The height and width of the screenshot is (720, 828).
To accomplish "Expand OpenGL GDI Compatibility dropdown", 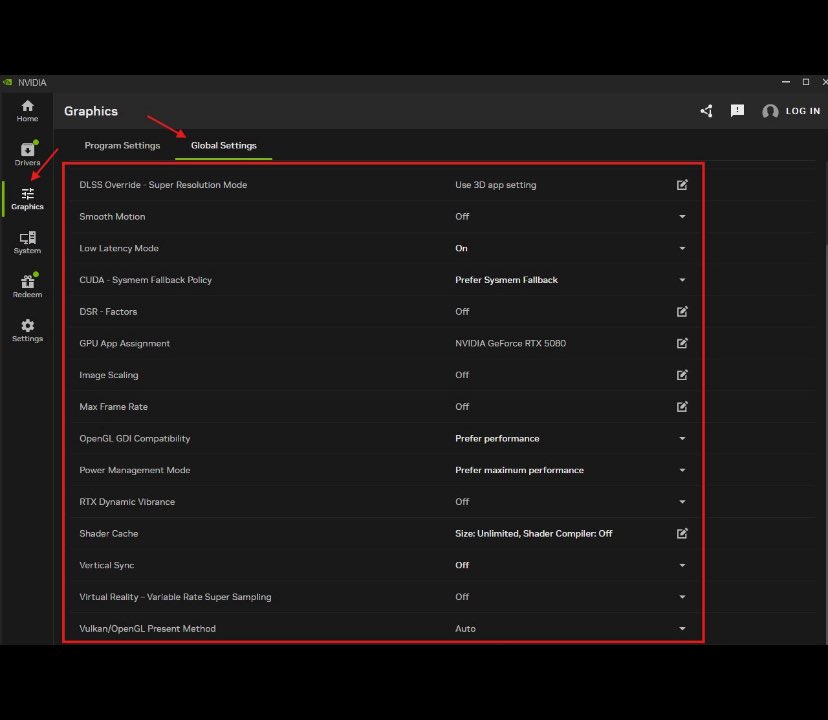I will tap(682, 438).
